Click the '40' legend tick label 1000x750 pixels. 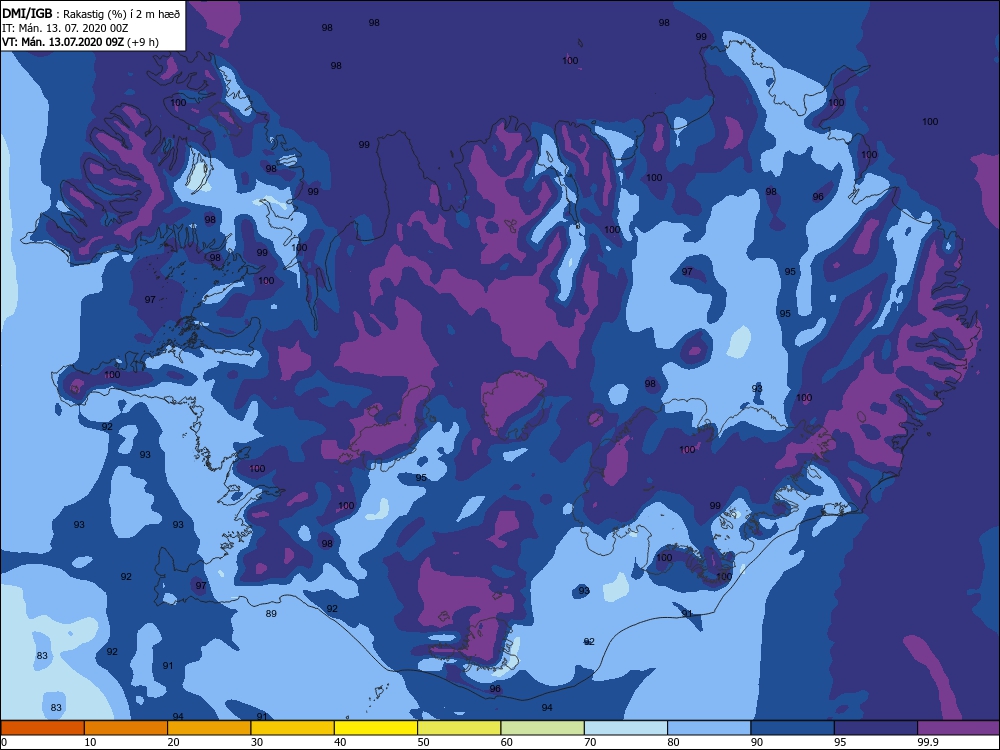pyautogui.click(x=341, y=742)
